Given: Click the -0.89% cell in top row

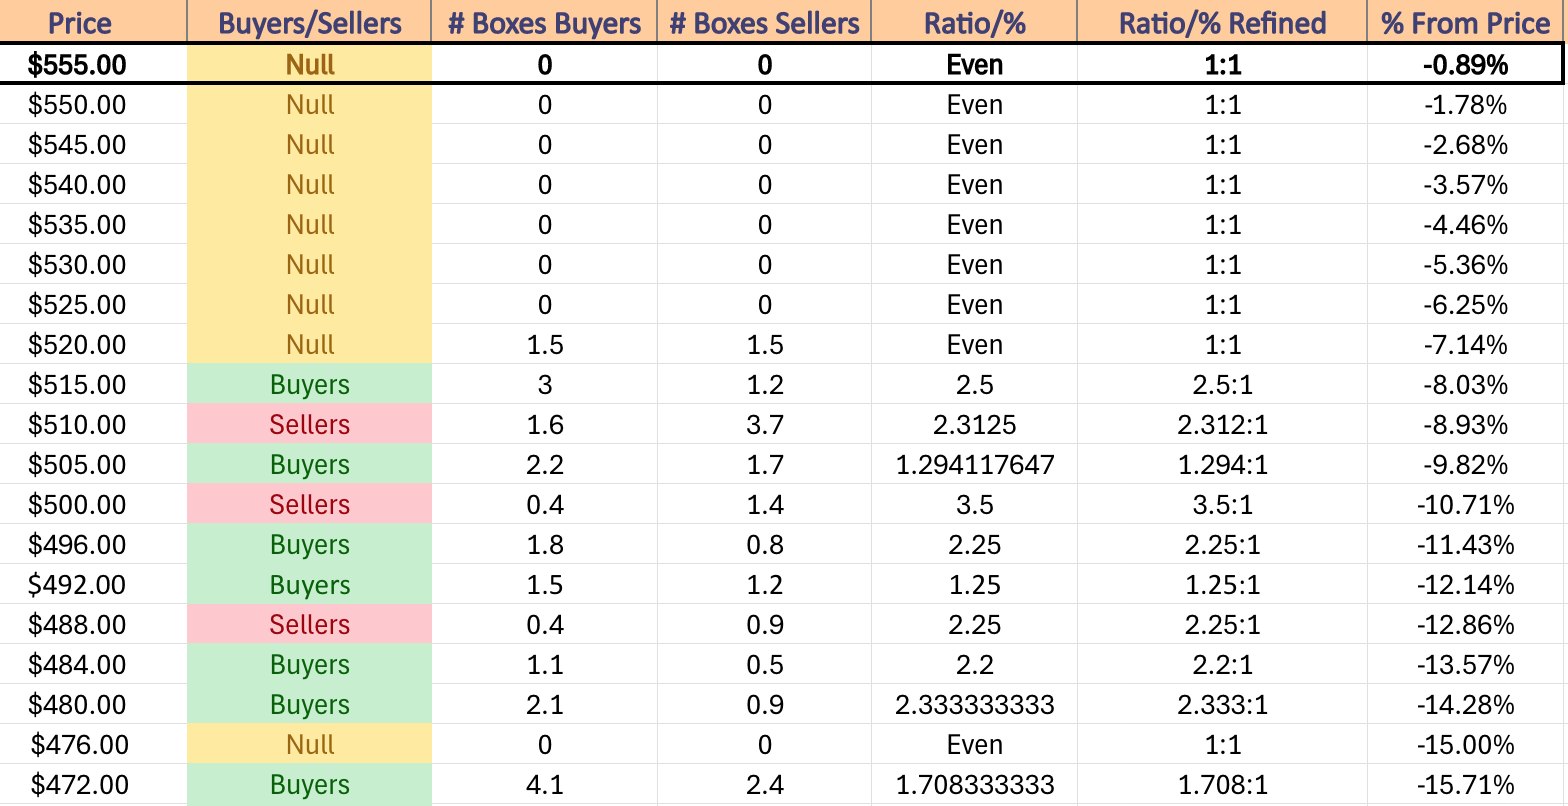Looking at the screenshot, I should (1466, 65).
